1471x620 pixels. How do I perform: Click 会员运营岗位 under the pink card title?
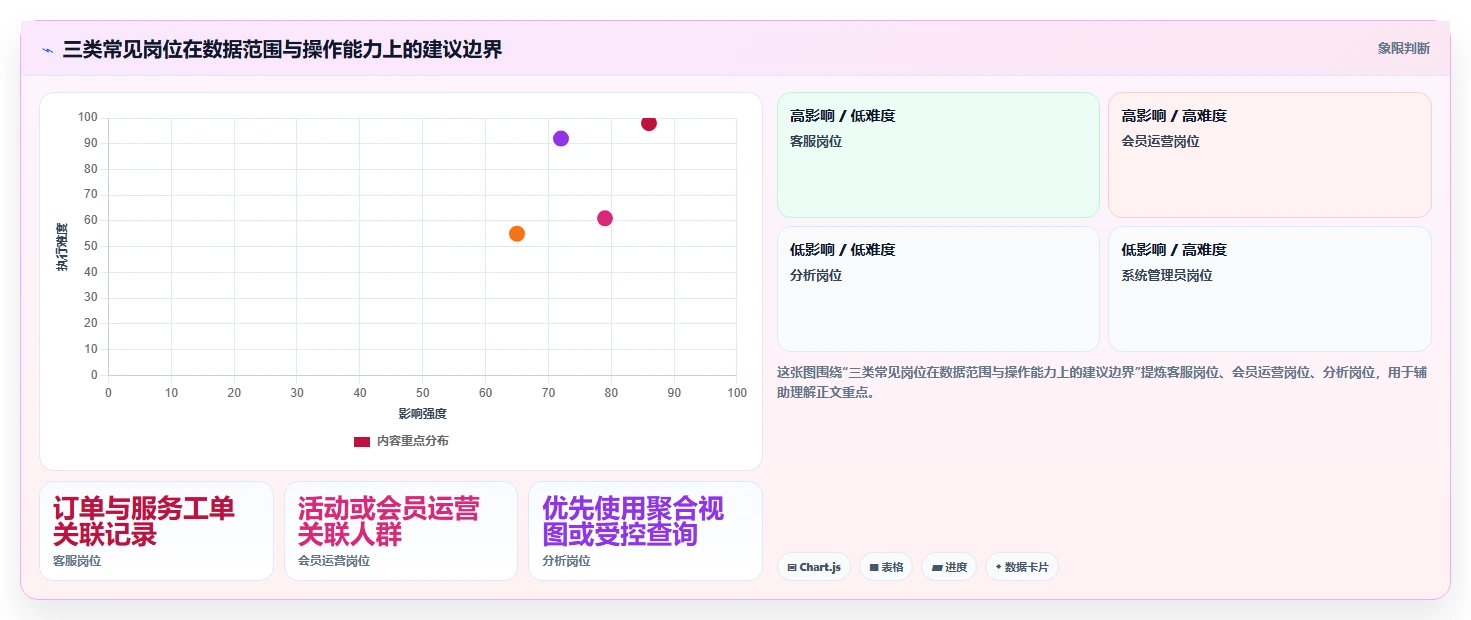pos(334,561)
